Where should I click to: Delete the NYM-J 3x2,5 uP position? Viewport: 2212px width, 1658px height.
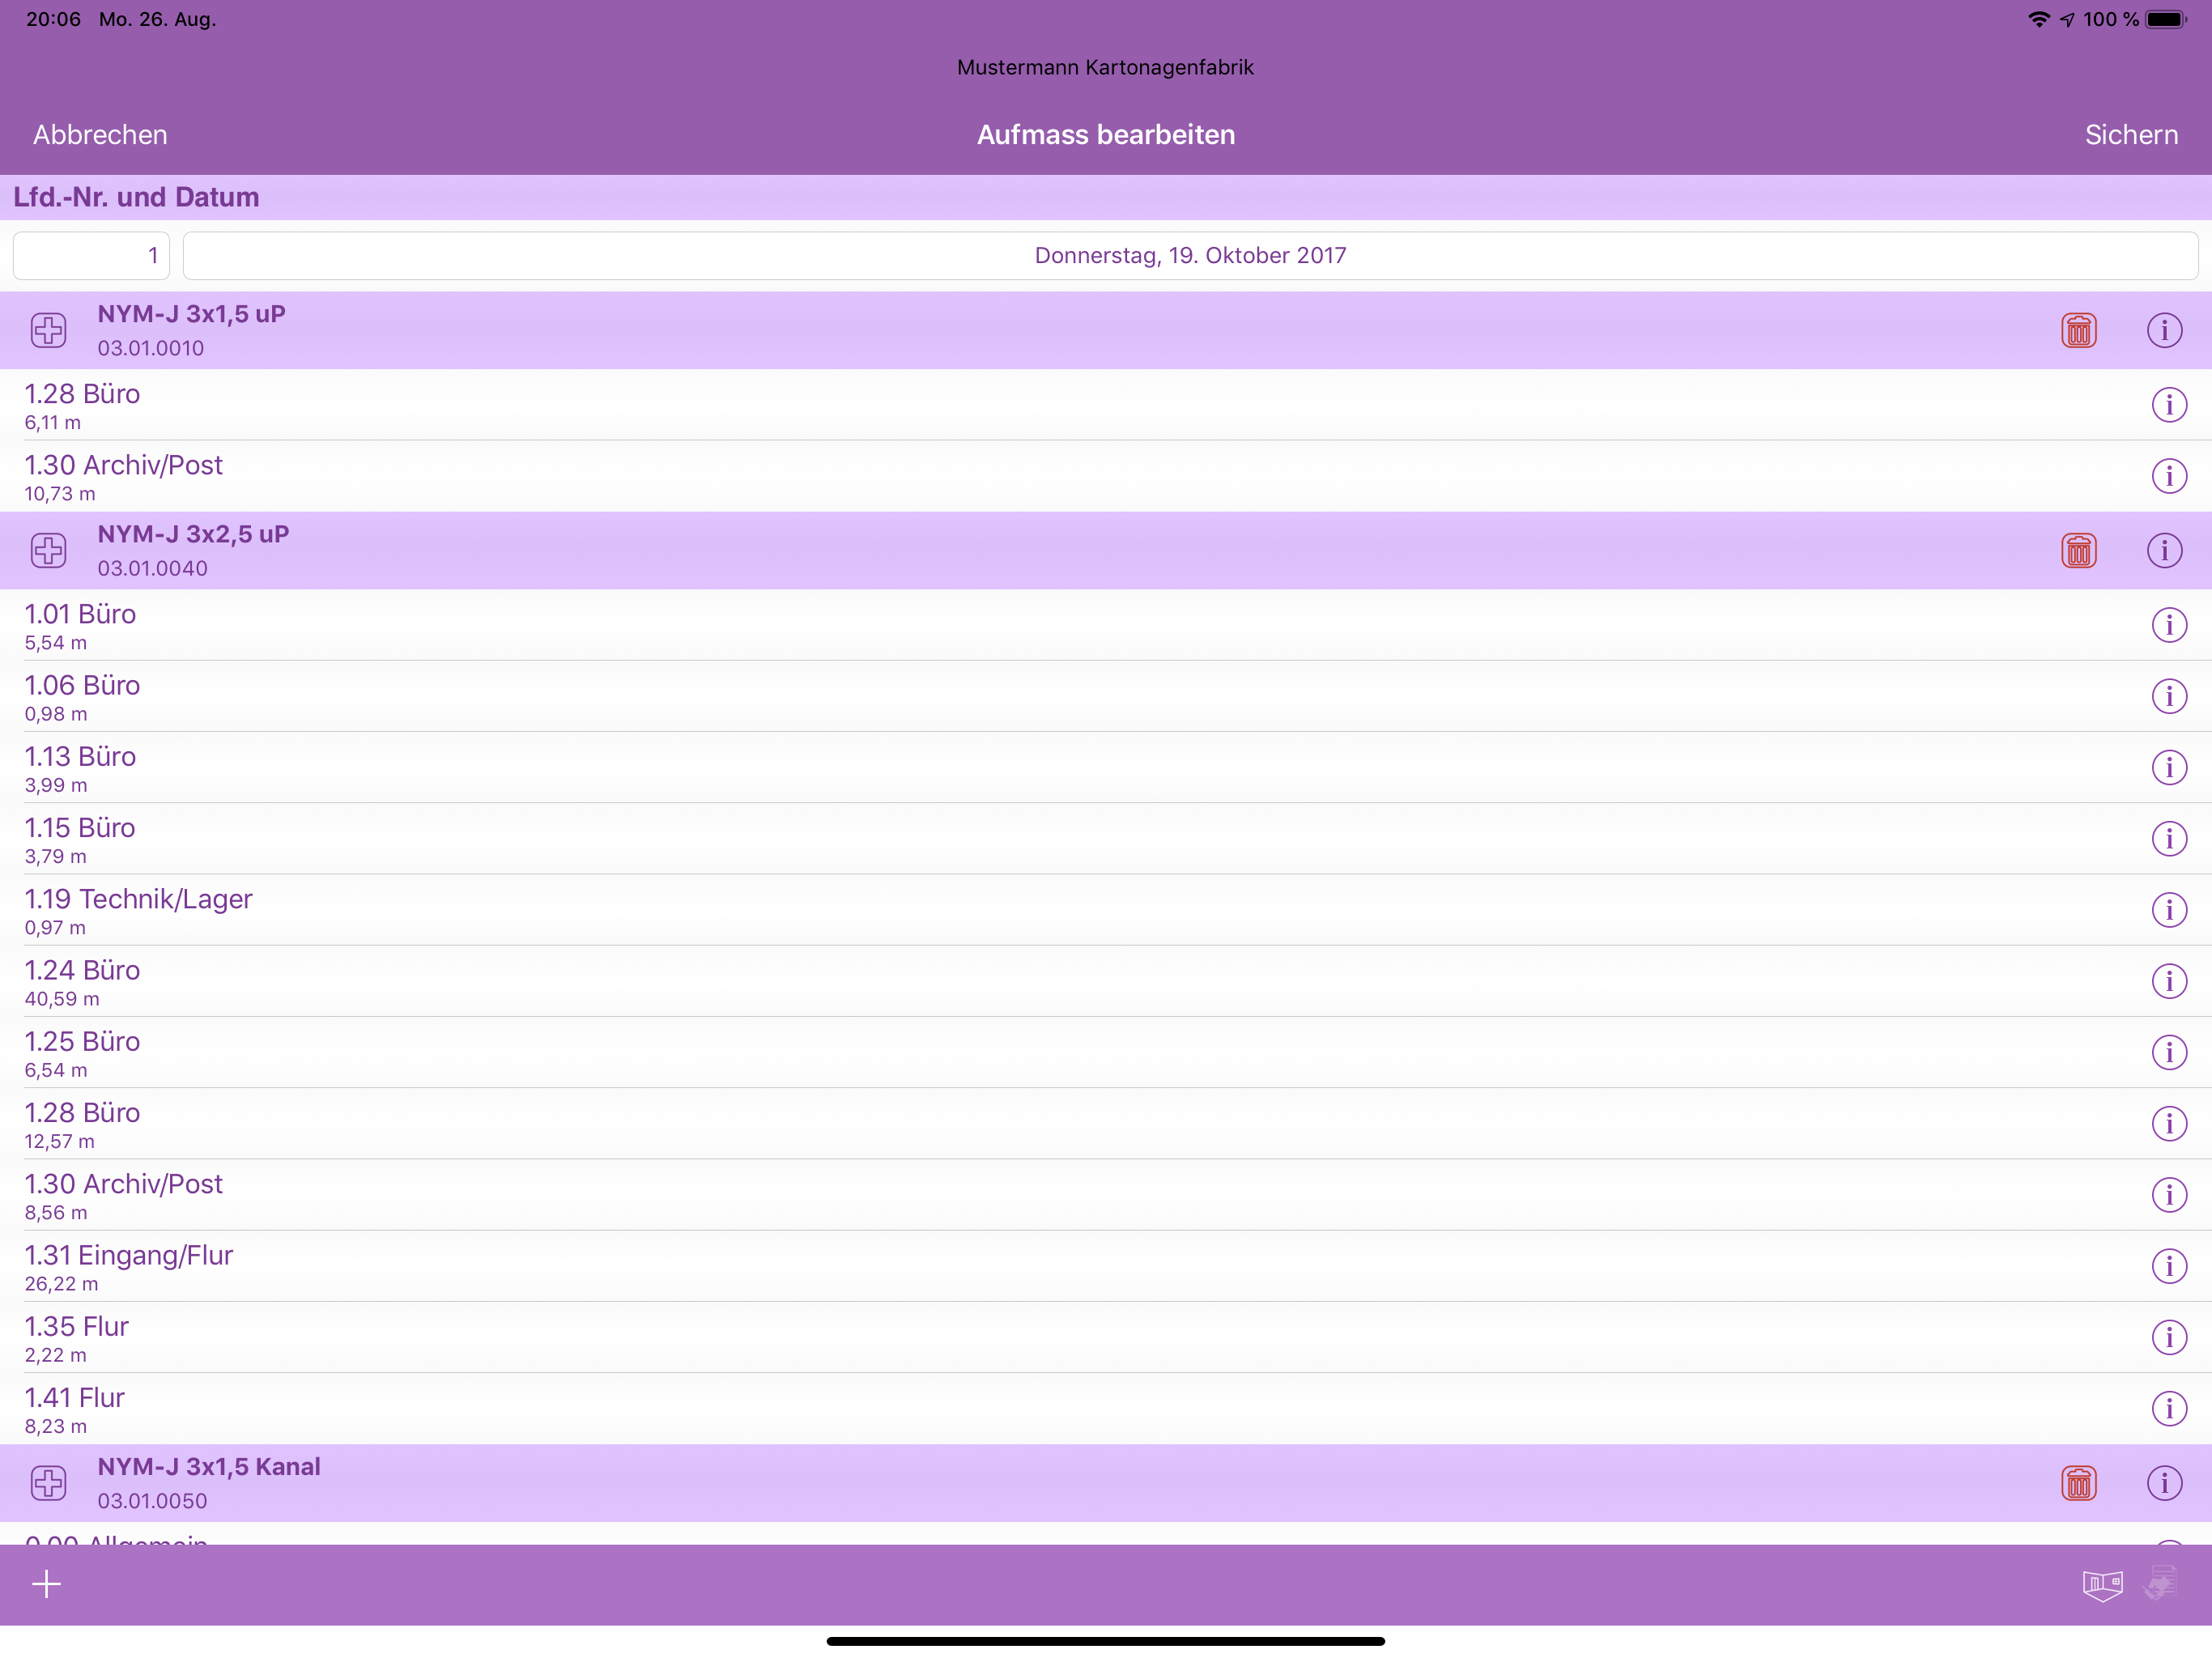[x=2078, y=550]
